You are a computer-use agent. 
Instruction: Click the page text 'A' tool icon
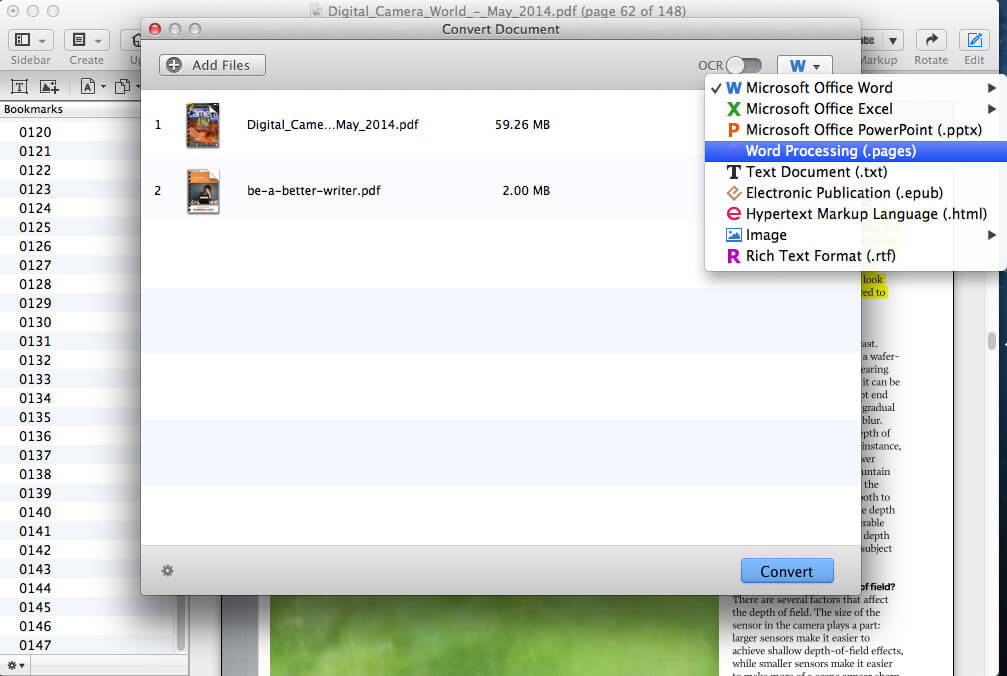pyautogui.click(x=88, y=86)
